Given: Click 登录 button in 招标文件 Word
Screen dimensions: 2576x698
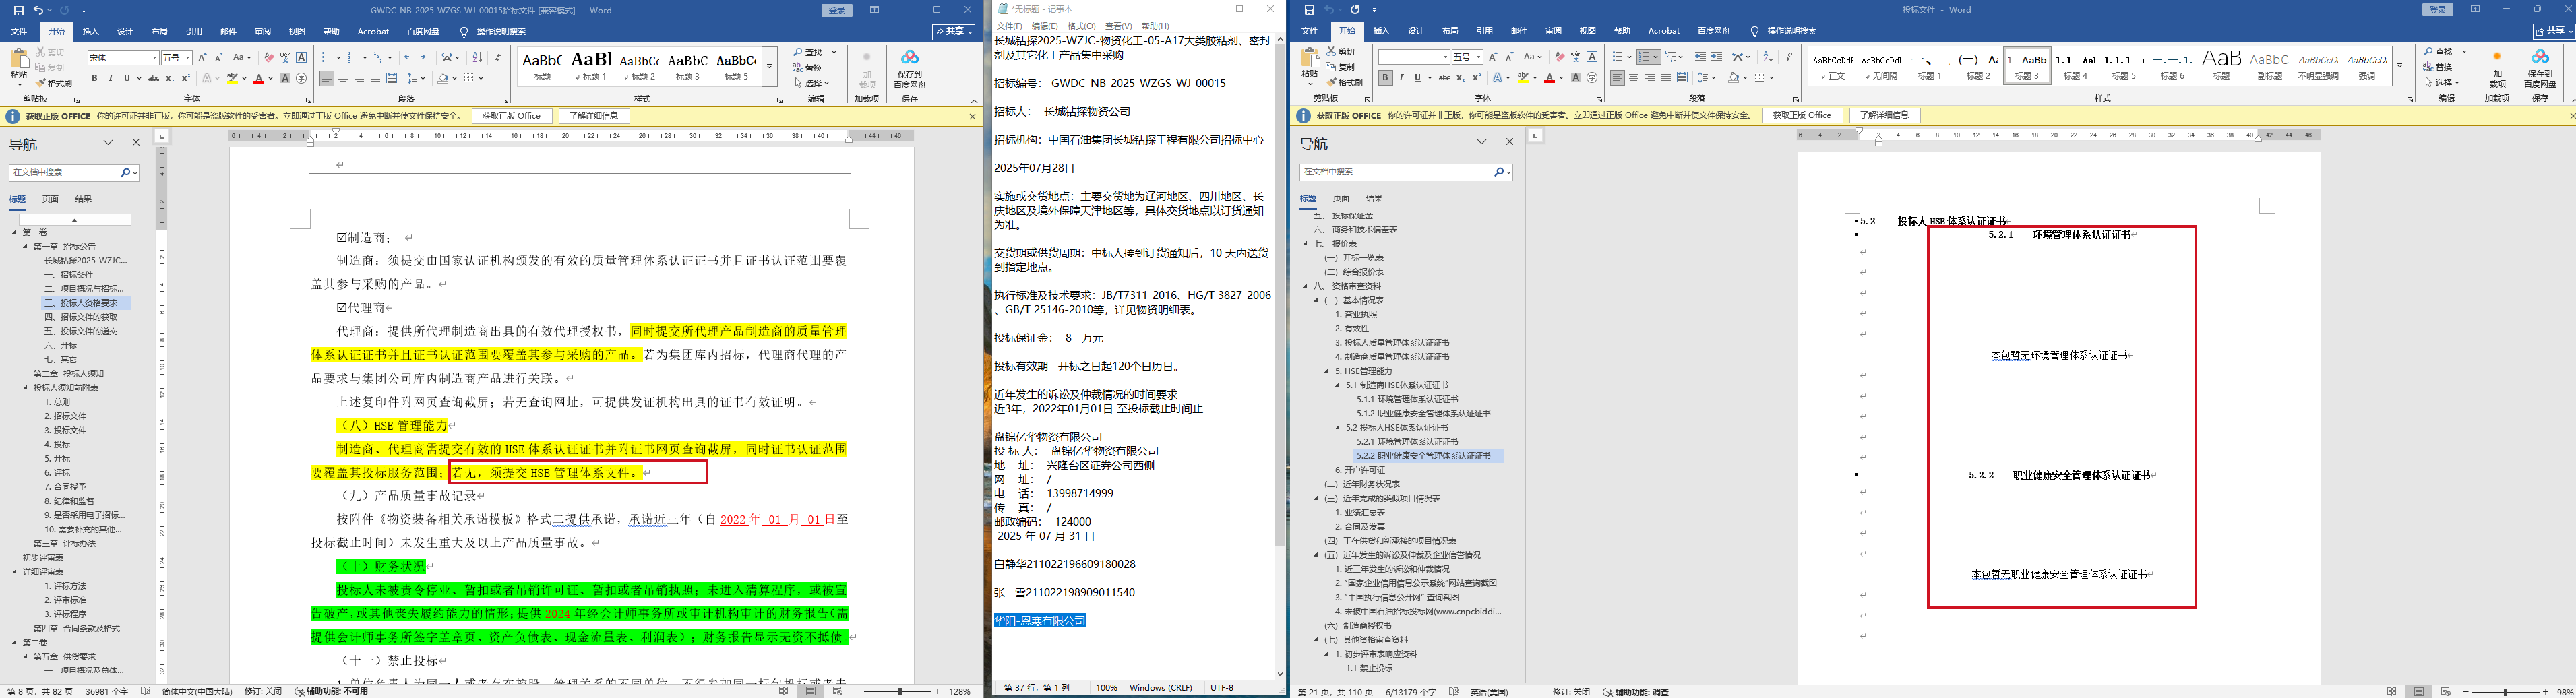Looking at the screenshot, I should tap(837, 10).
